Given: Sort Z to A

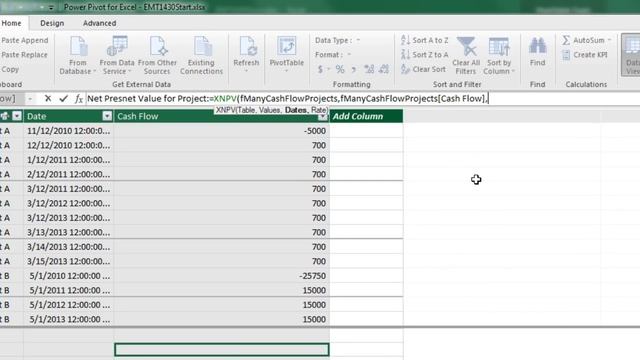Looking at the screenshot, I should coord(424,54).
